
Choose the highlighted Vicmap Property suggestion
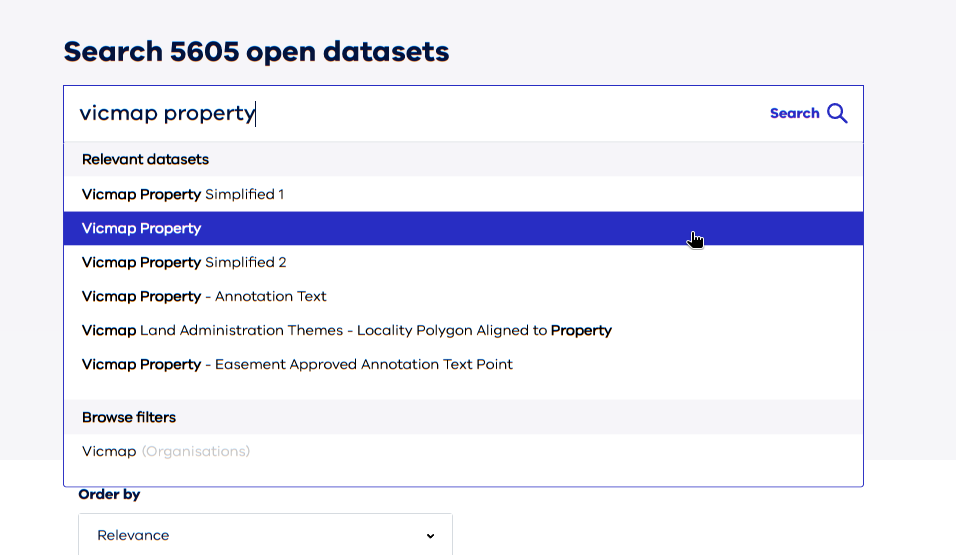(463, 228)
